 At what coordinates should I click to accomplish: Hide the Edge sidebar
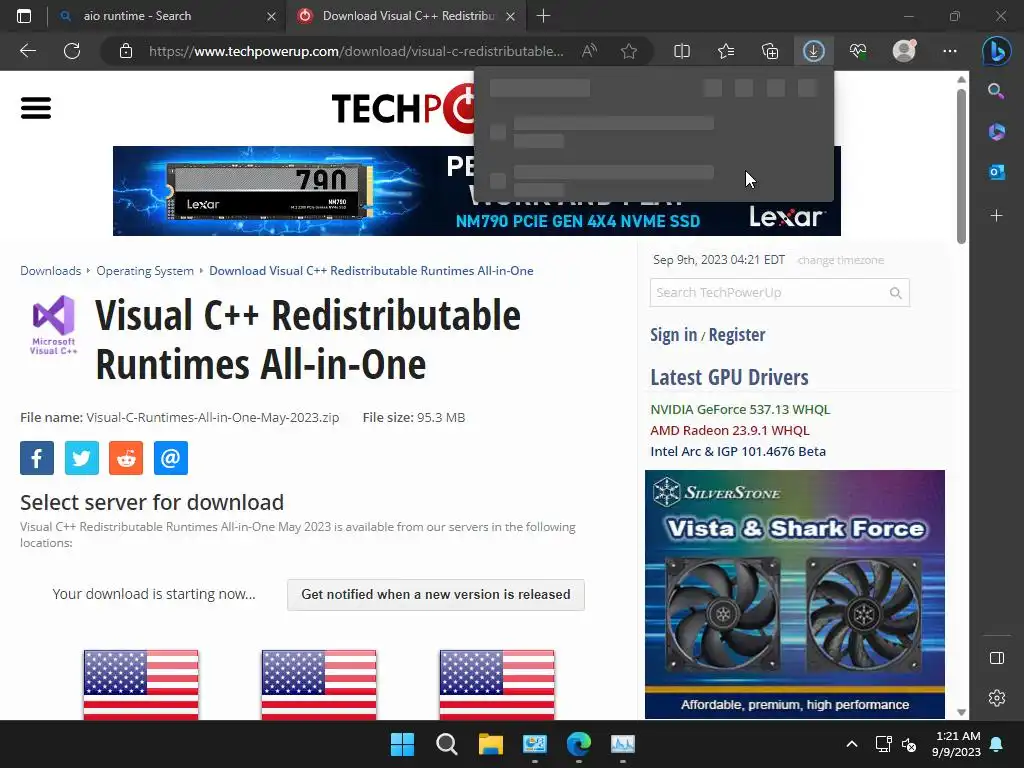point(997,658)
